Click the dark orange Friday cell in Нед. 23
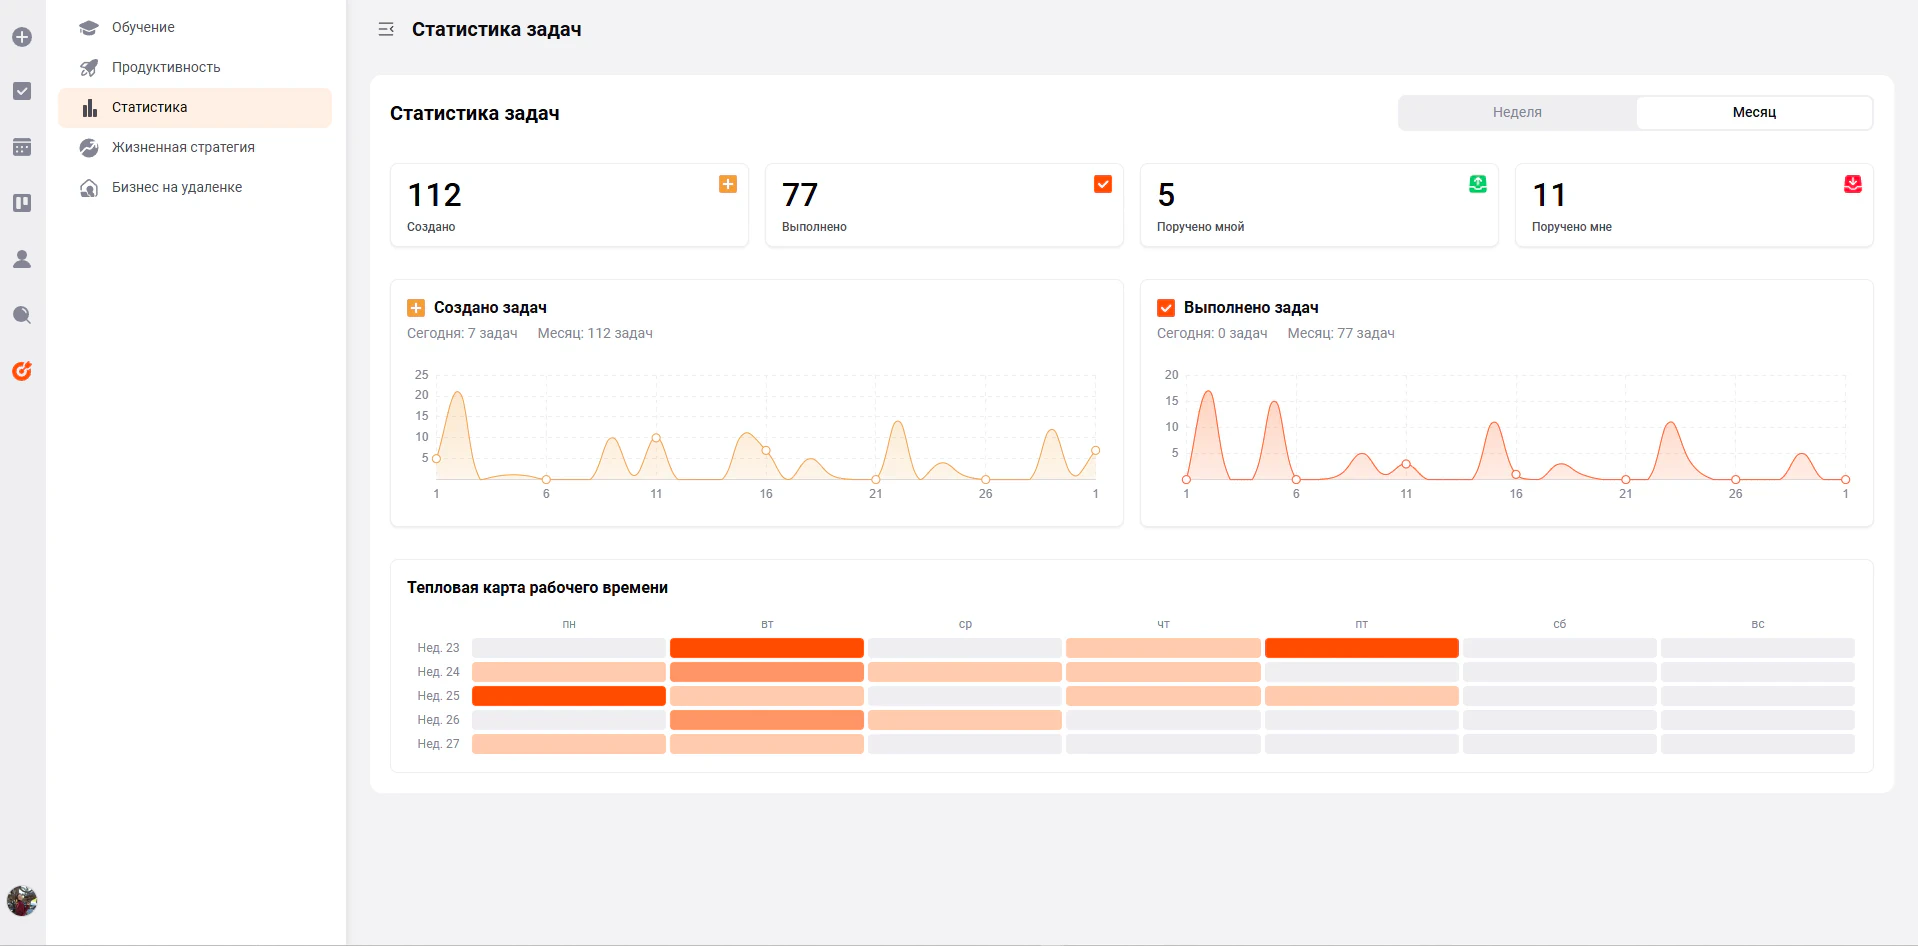 point(1361,648)
